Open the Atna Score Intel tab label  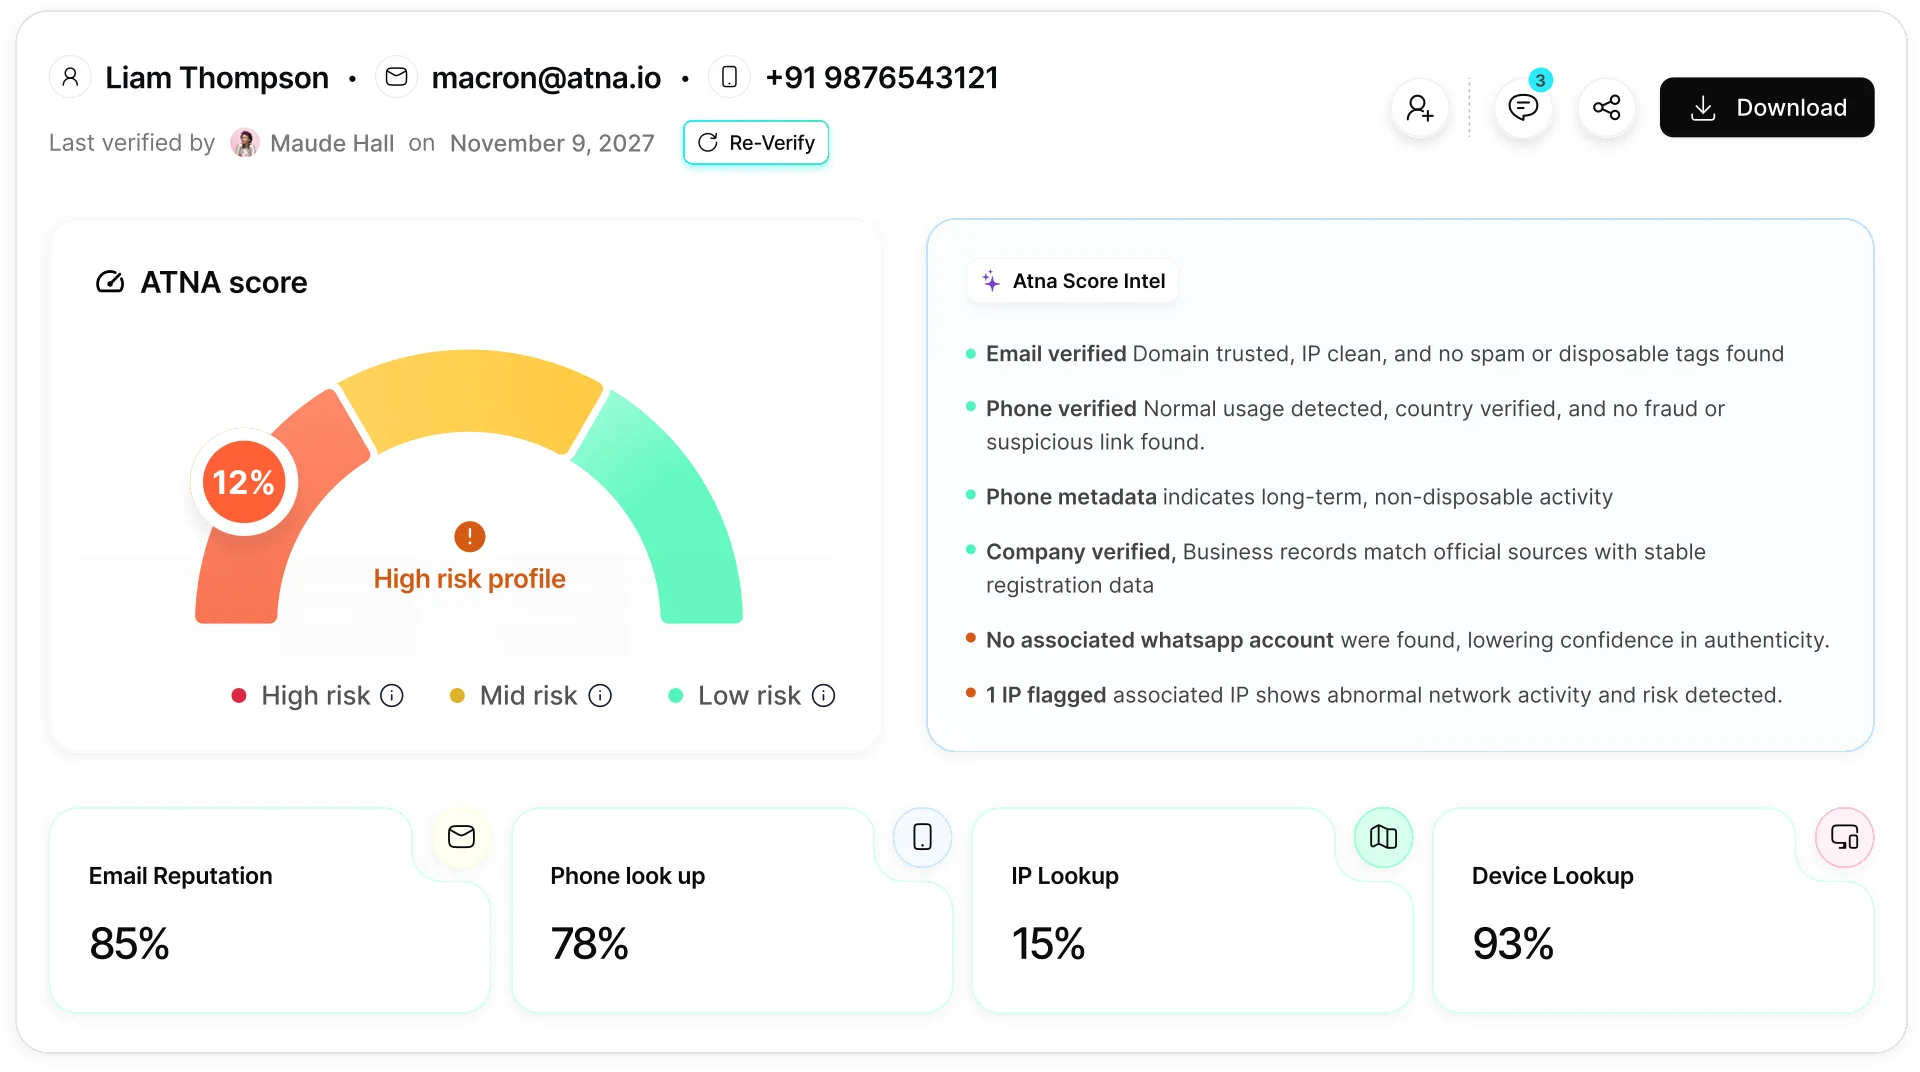1073,281
